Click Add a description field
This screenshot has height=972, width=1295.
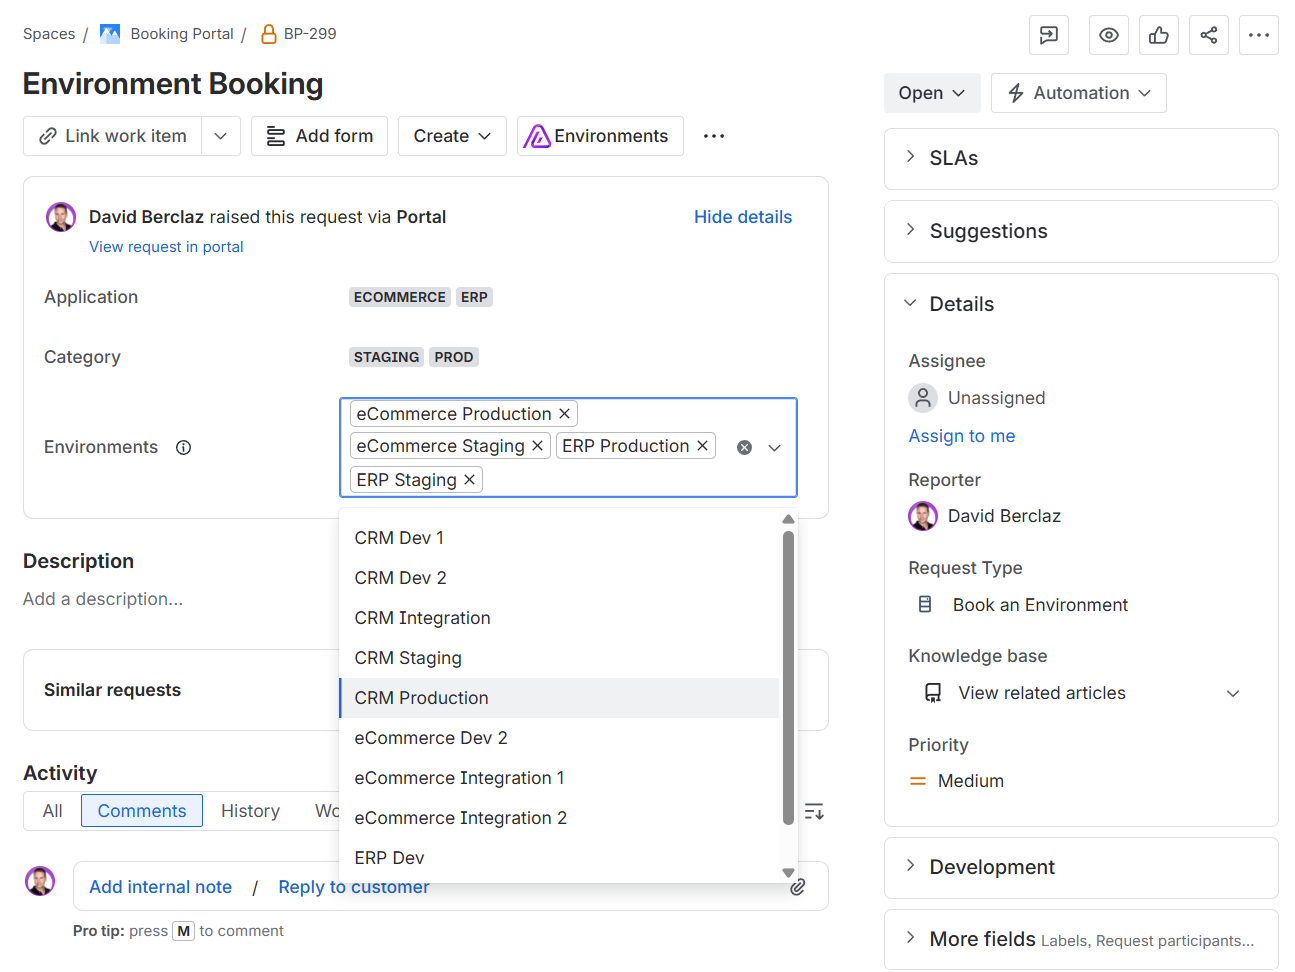103,599
